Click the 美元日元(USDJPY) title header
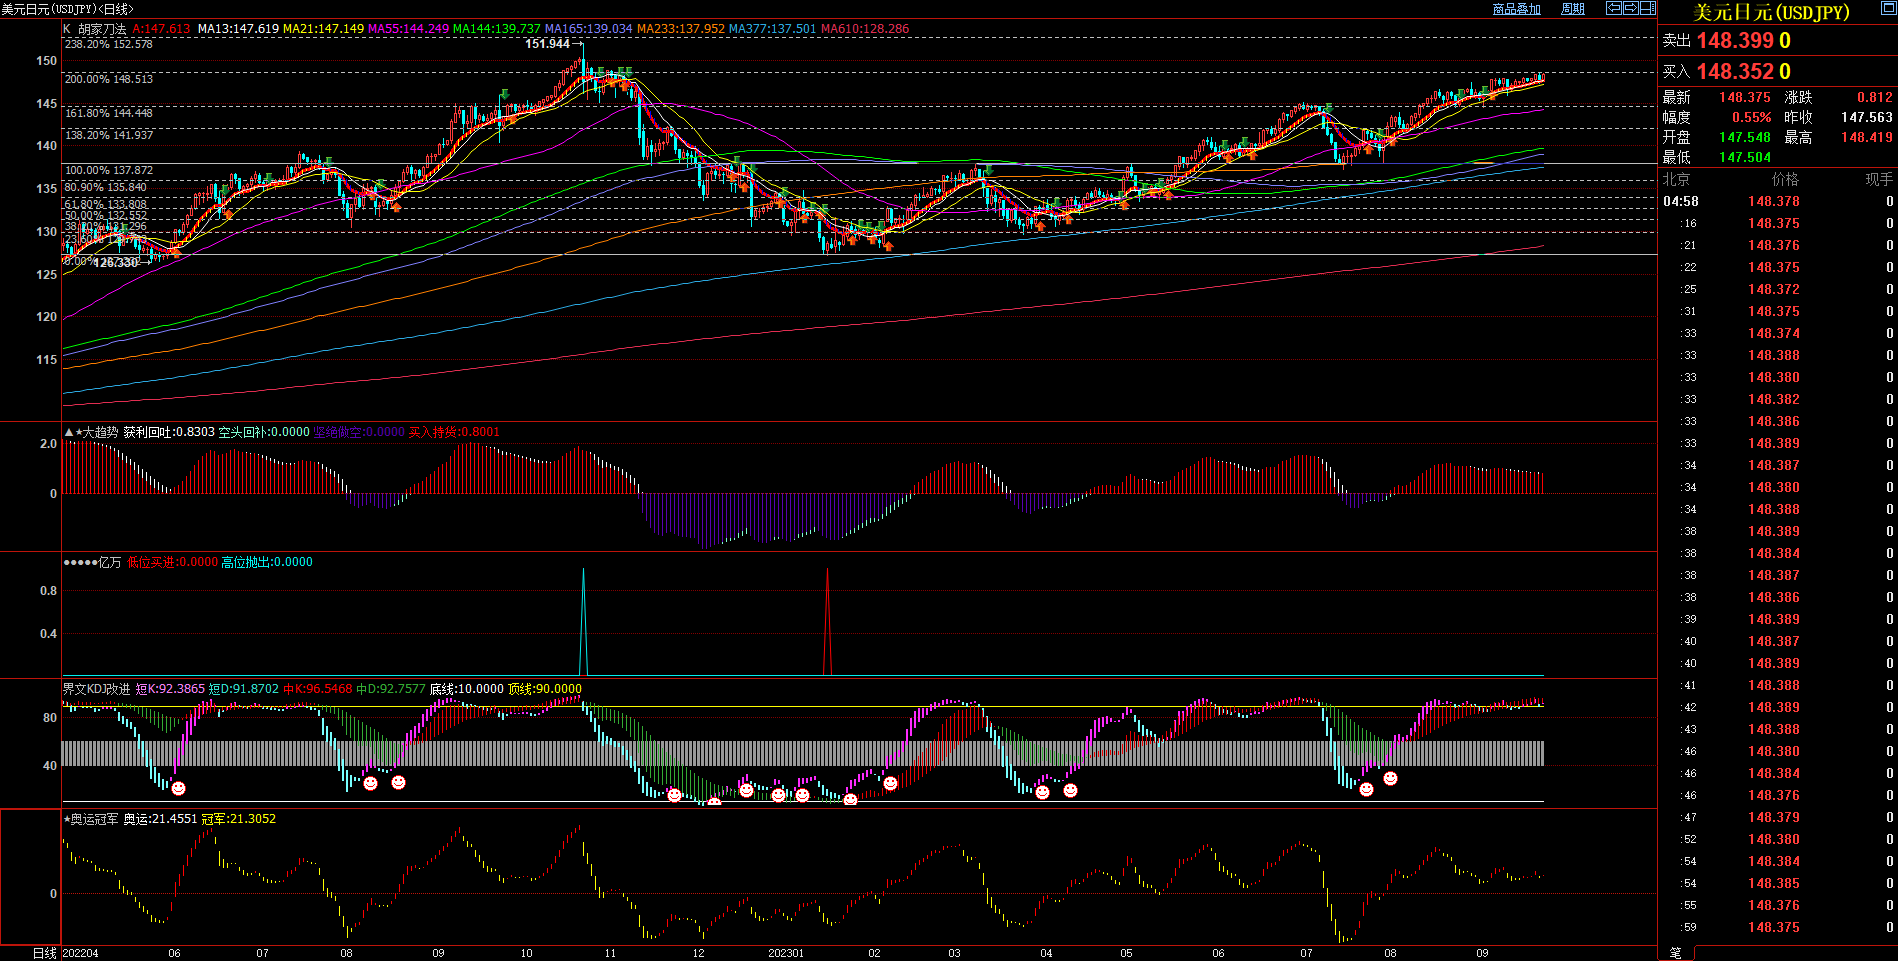Viewport: 1898px width, 961px height. [1771, 12]
